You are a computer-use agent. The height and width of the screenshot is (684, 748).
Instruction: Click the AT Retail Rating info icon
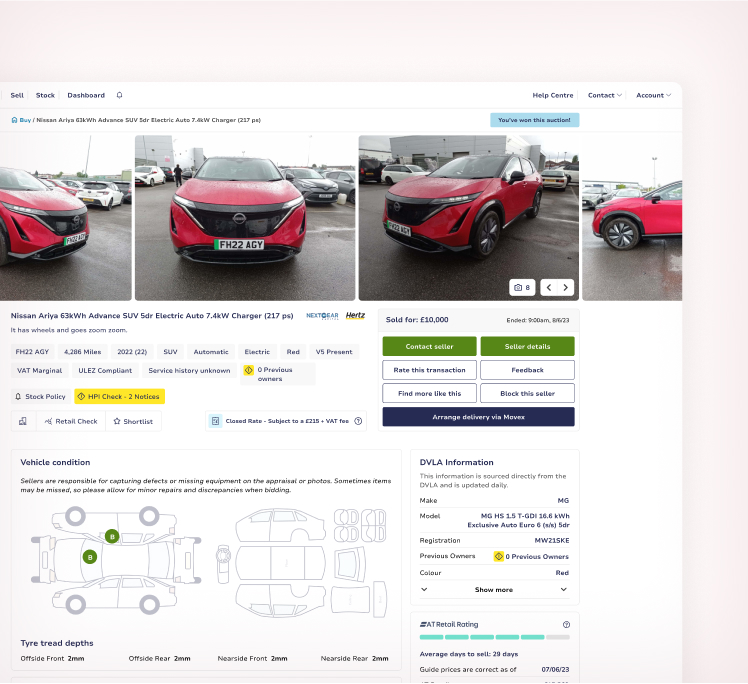pyautogui.click(x=566, y=624)
